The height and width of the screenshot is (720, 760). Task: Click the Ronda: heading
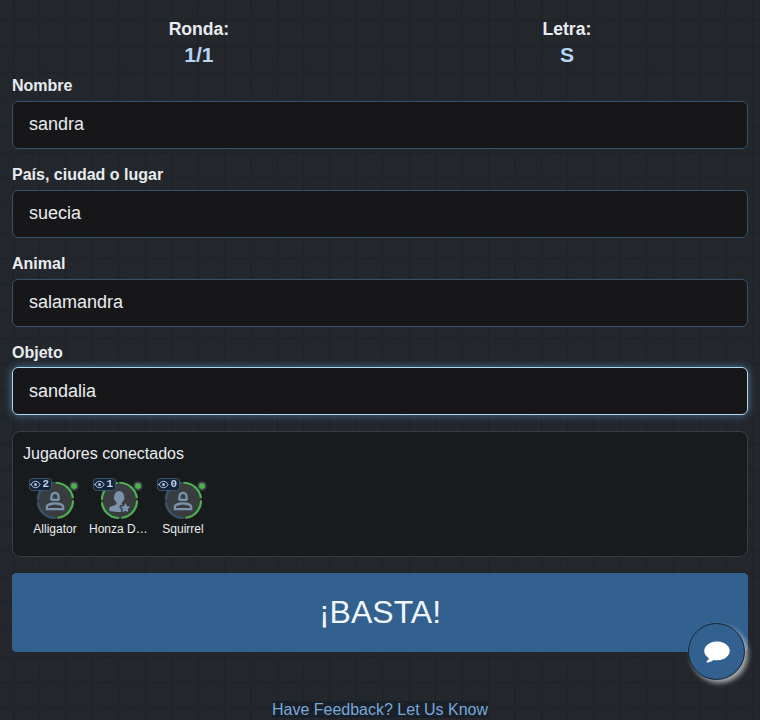point(199,29)
